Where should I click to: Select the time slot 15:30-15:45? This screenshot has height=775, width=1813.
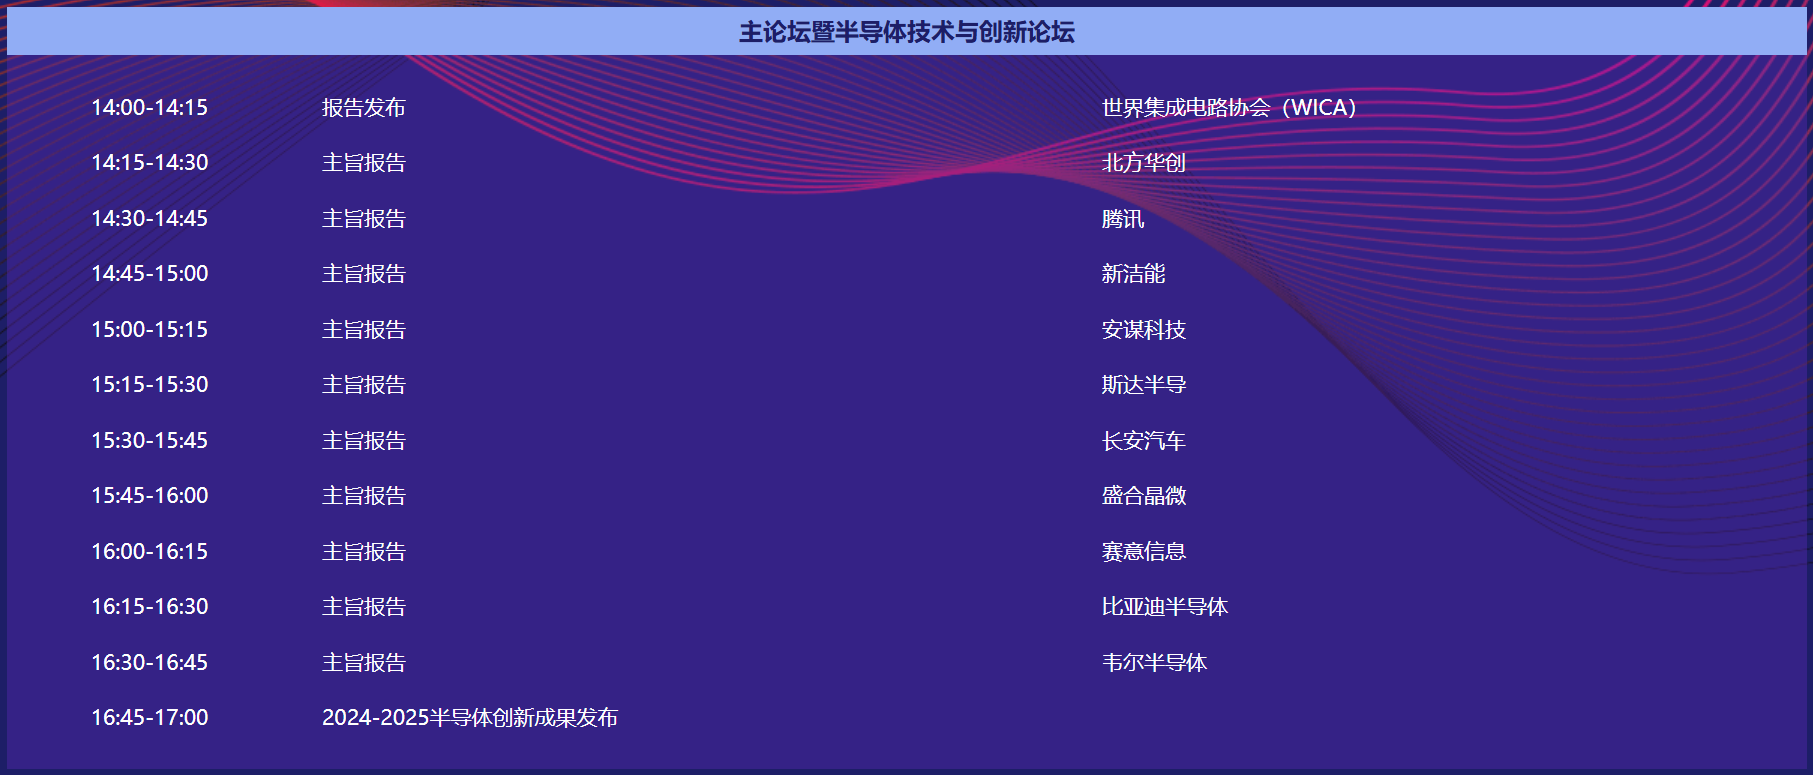tap(149, 440)
